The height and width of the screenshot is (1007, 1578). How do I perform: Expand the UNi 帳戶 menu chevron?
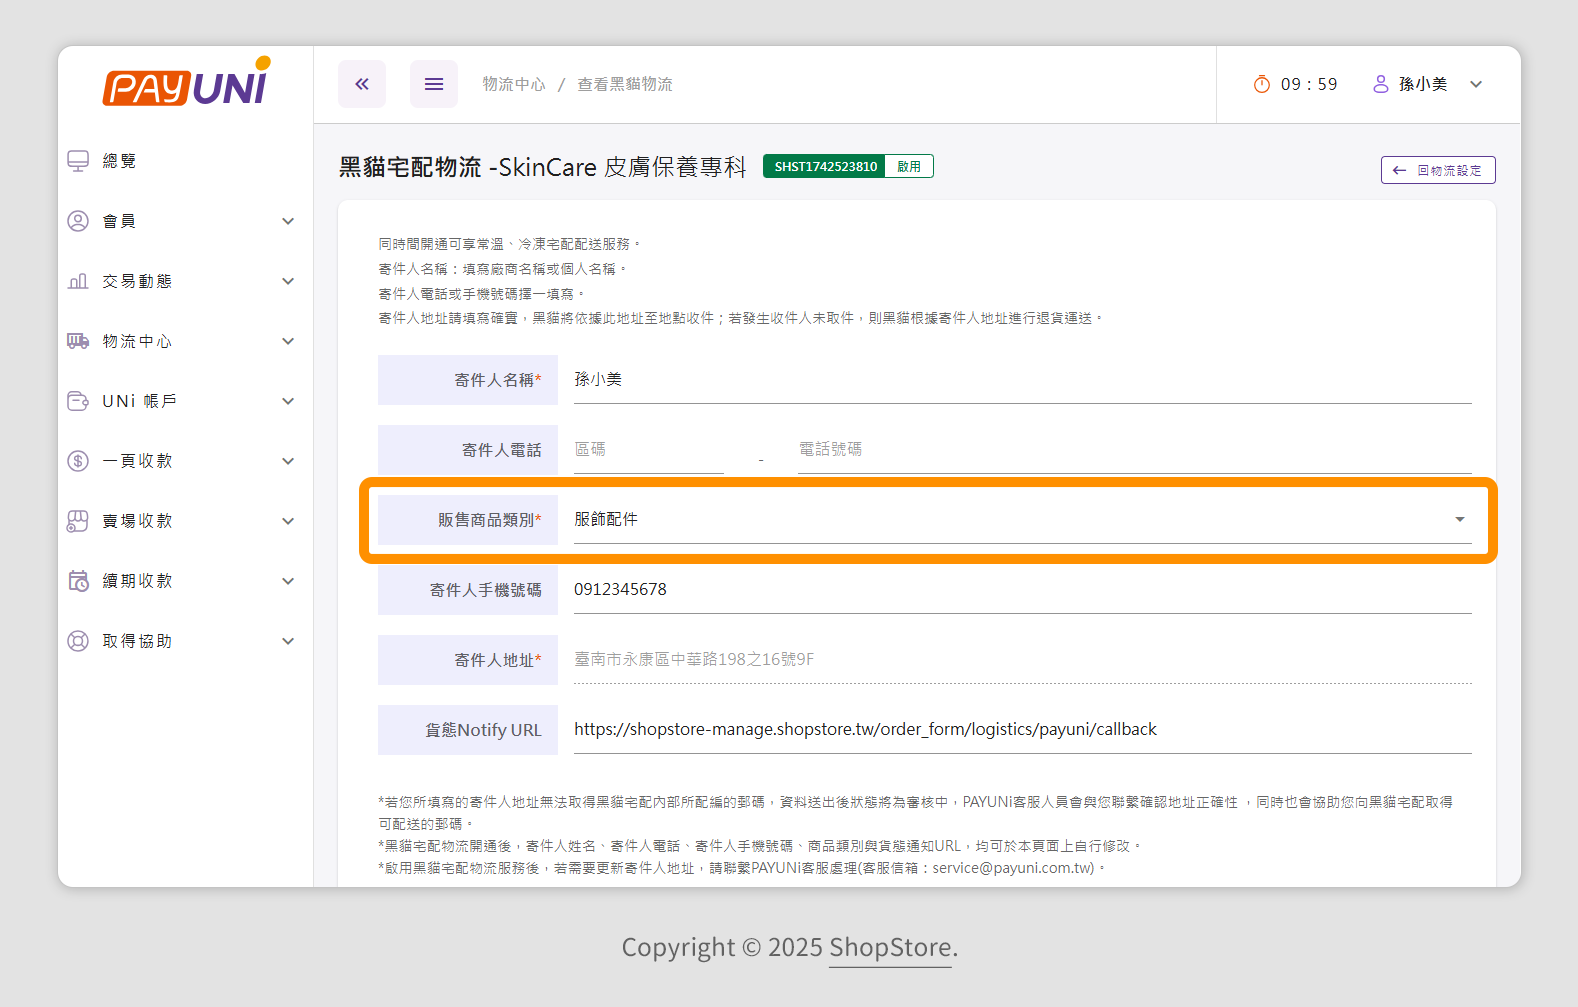[288, 401]
